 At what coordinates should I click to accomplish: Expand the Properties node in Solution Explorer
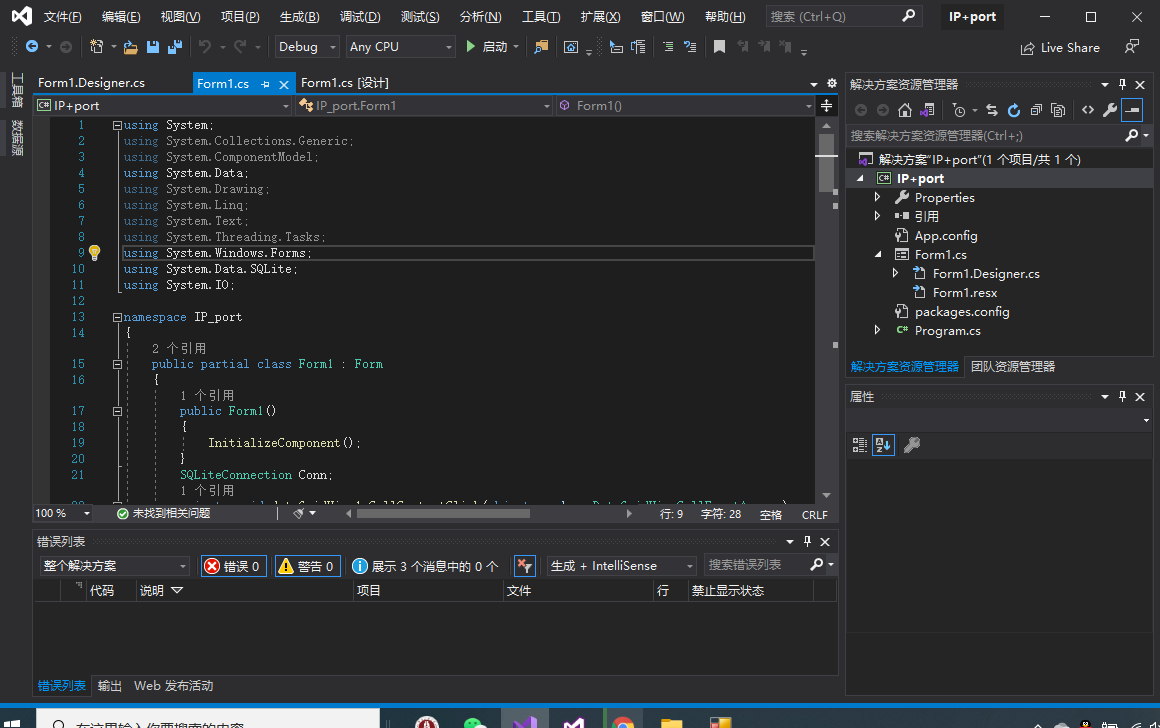click(877, 197)
